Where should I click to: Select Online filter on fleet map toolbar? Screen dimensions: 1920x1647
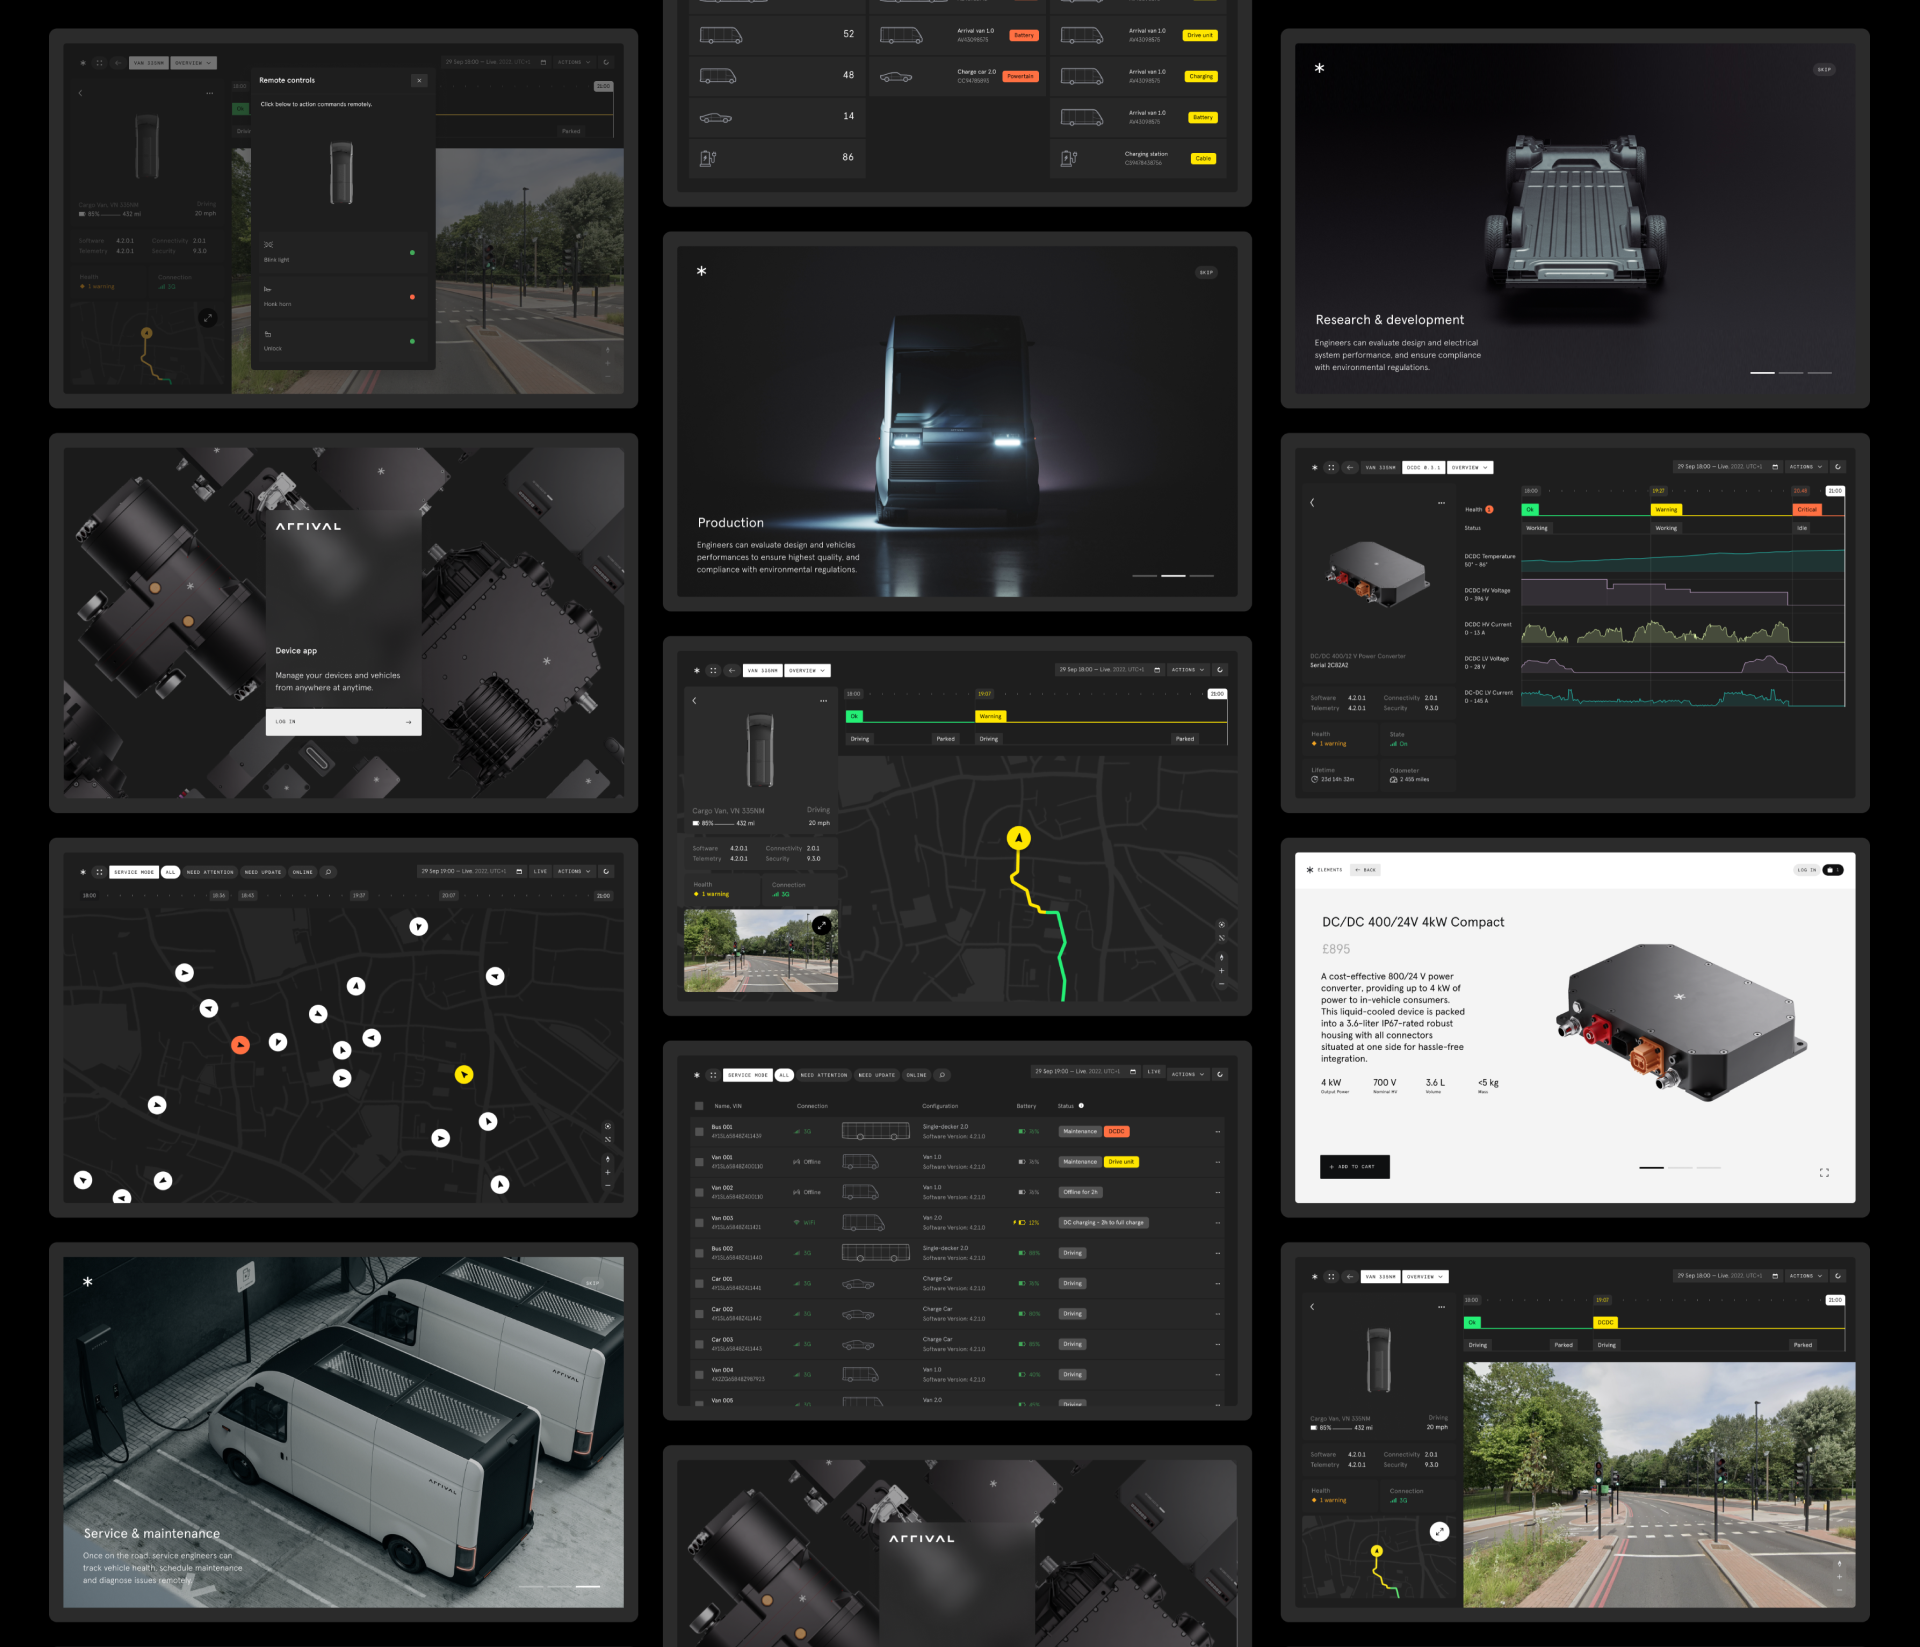tap(302, 872)
